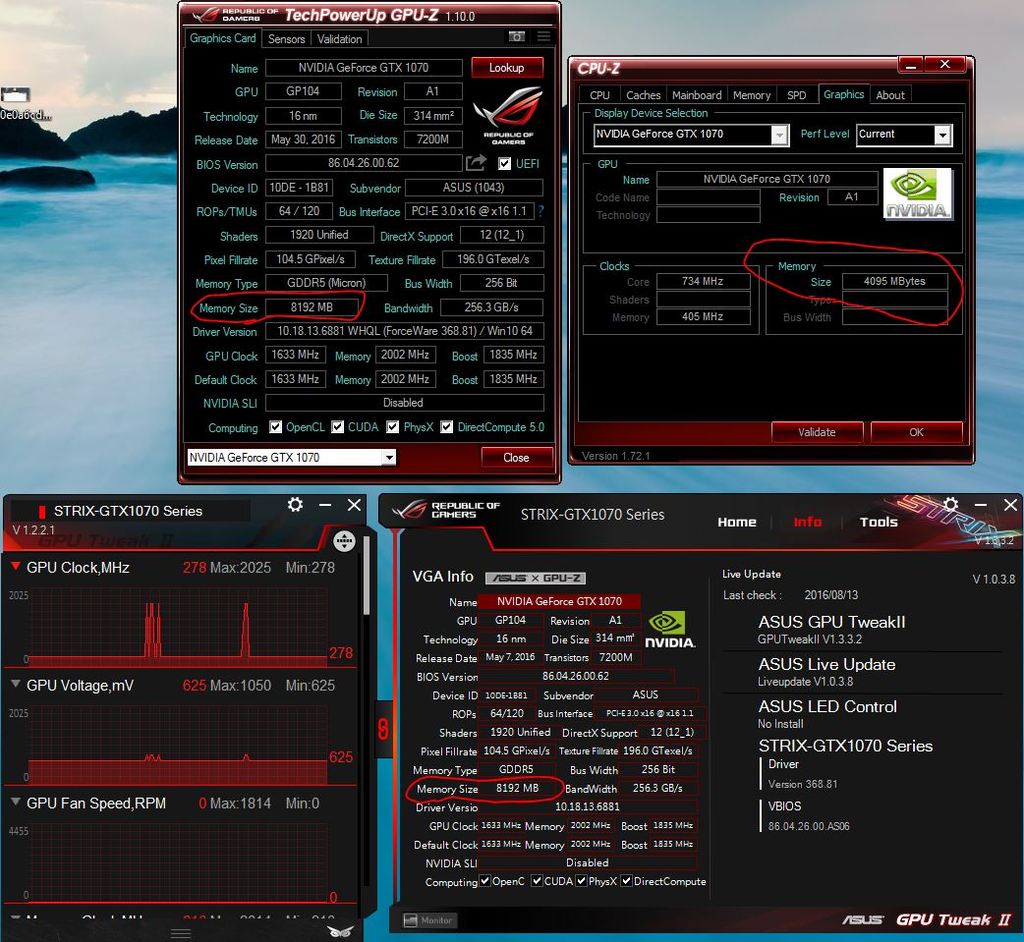The image size is (1024, 942).
Task: Click the red link icon between GPU Tweak panels
Action: [383, 729]
